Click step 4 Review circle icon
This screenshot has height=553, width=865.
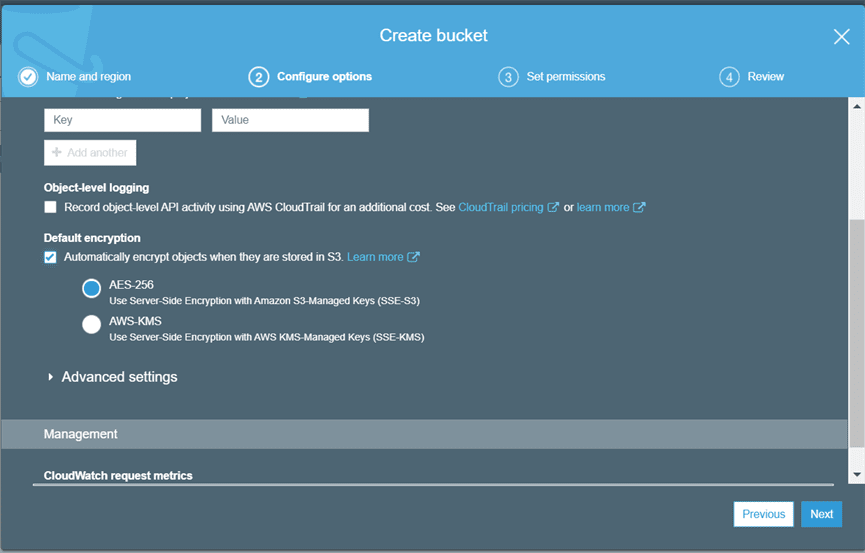[x=729, y=77]
